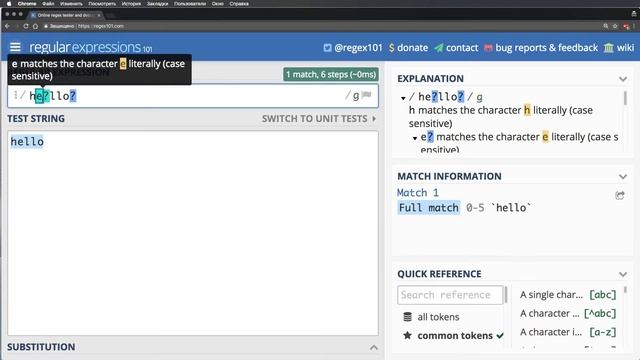Bookmark page with star icon
The image size is (640, 360).
click(x=615, y=26)
